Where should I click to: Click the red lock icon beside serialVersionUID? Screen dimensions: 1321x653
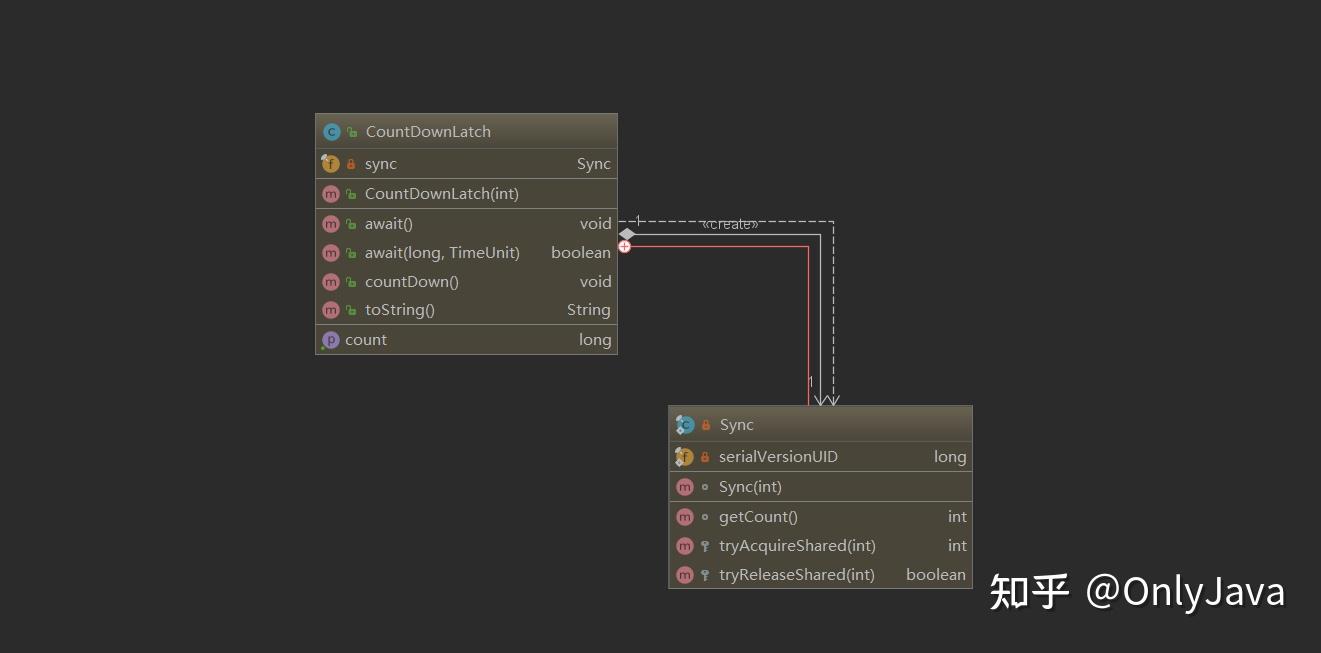pyautogui.click(x=705, y=457)
